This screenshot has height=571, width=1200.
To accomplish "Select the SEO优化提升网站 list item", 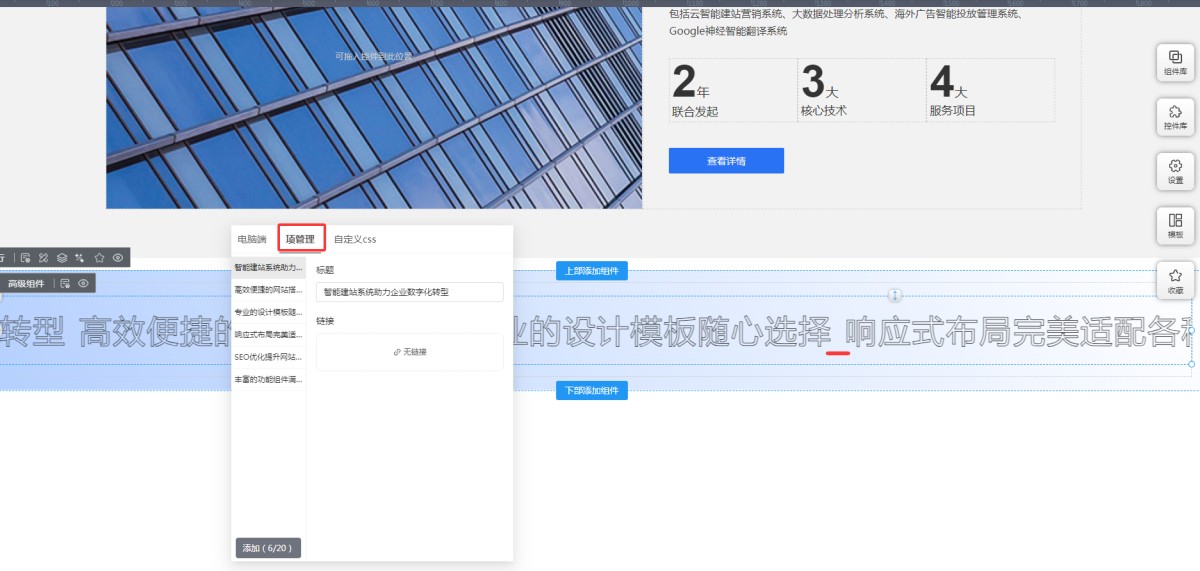I will point(268,357).
